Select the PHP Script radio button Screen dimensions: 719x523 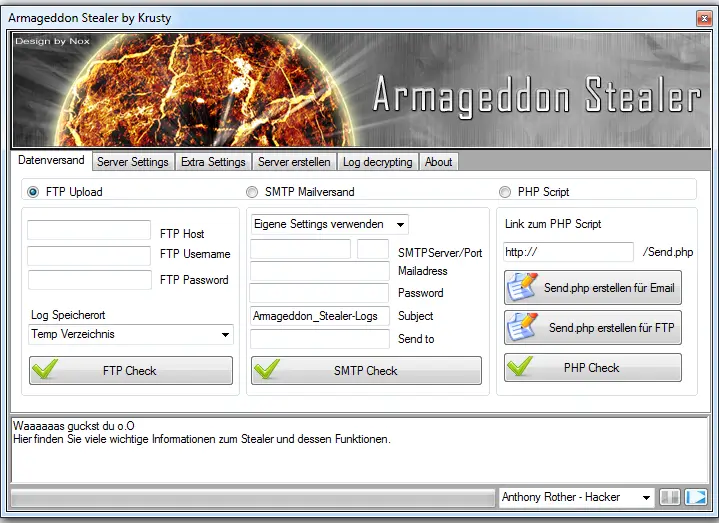[x=504, y=192]
